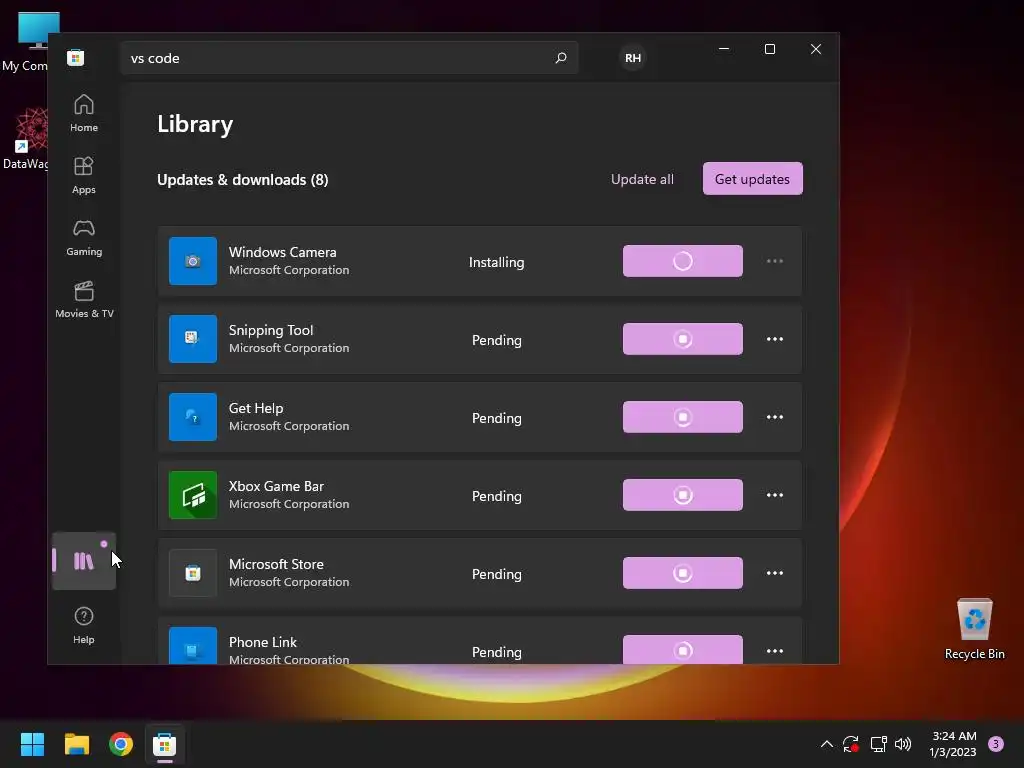
Task: Click Microsoft Store app icon in list
Action: point(193,573)
